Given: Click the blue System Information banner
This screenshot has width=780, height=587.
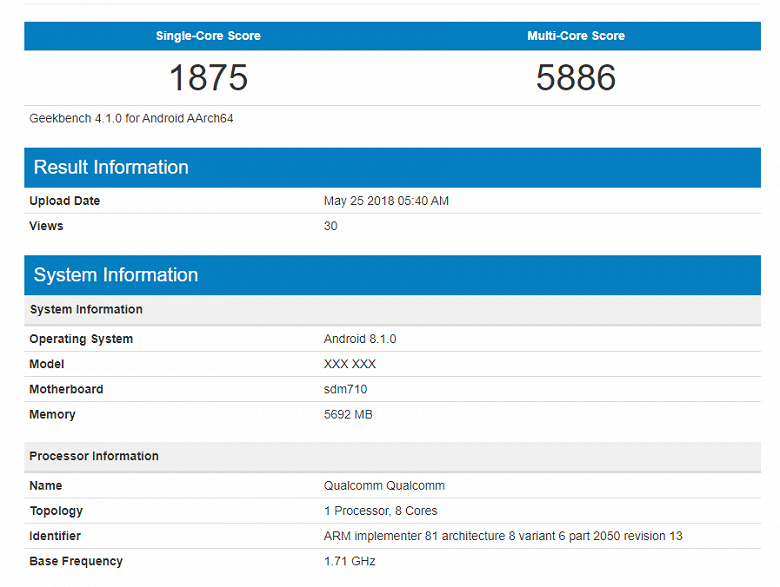Looking at the screenshot, I should point(392,275).
